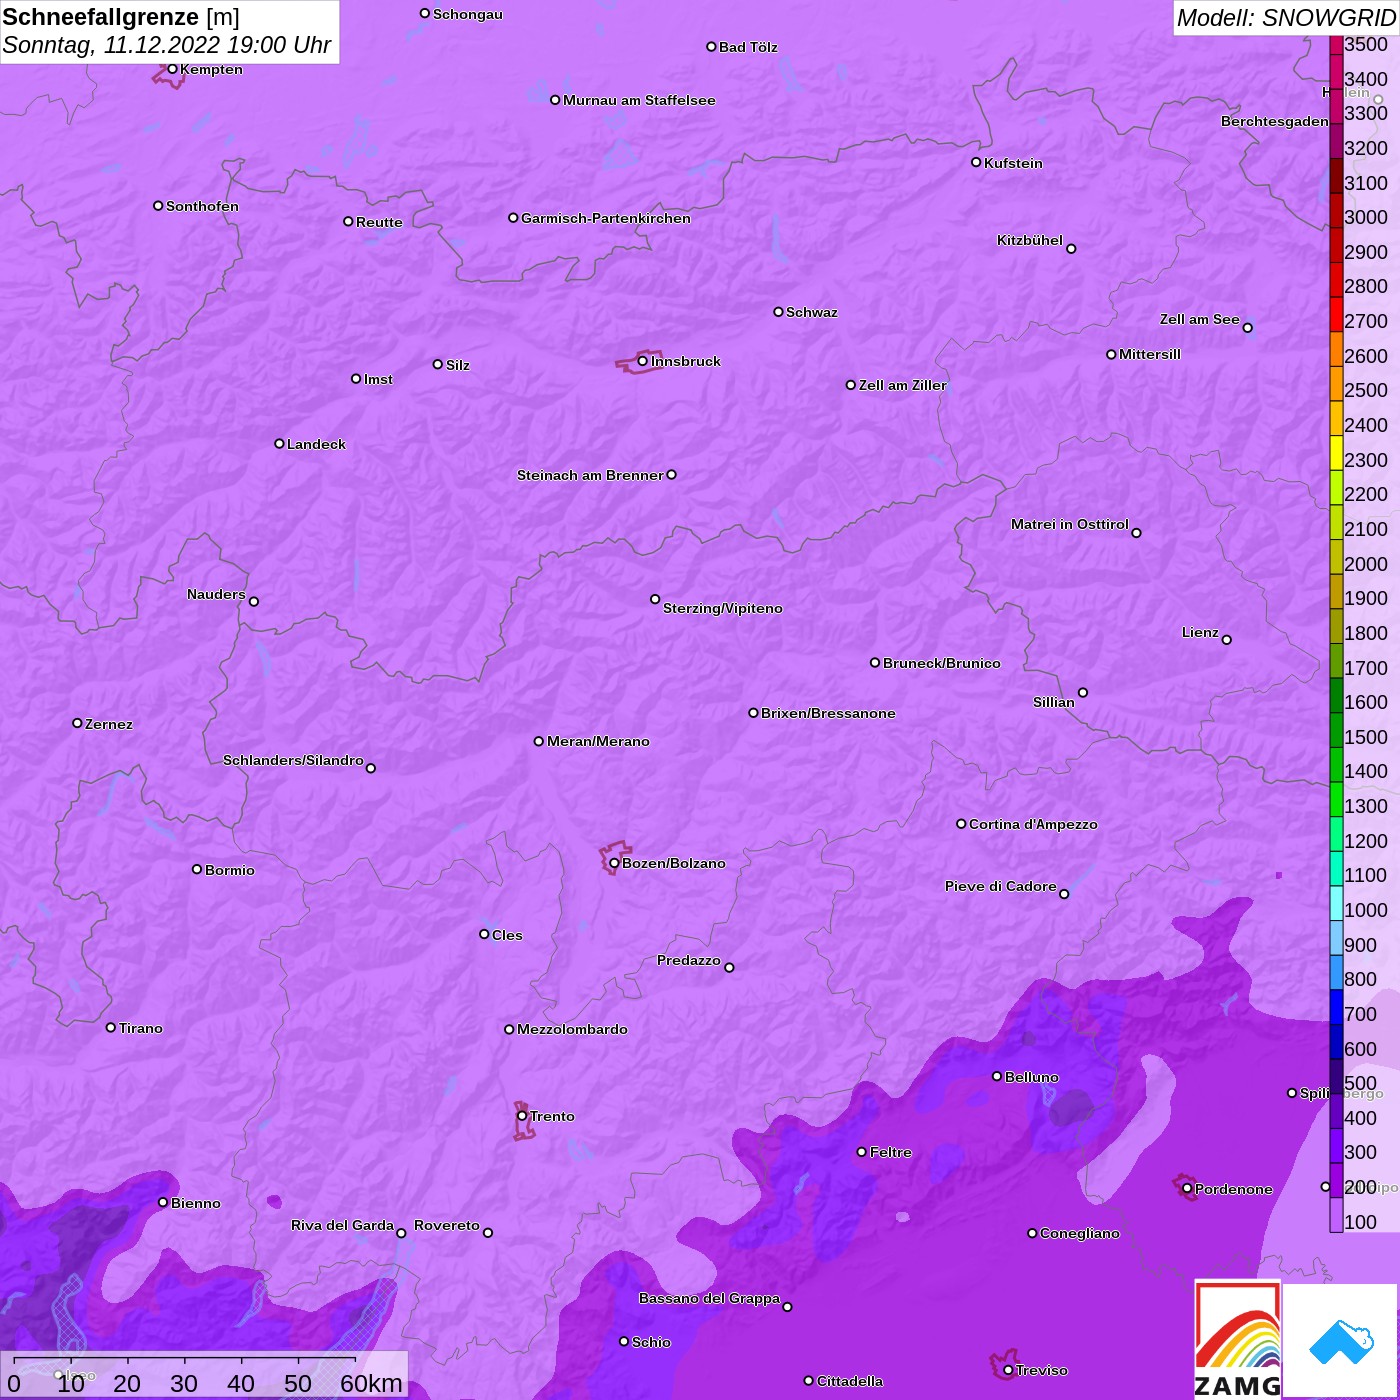1400x1400 pixels.
Task: Click the Zell am See marker
Action: tap(1247, 328)
